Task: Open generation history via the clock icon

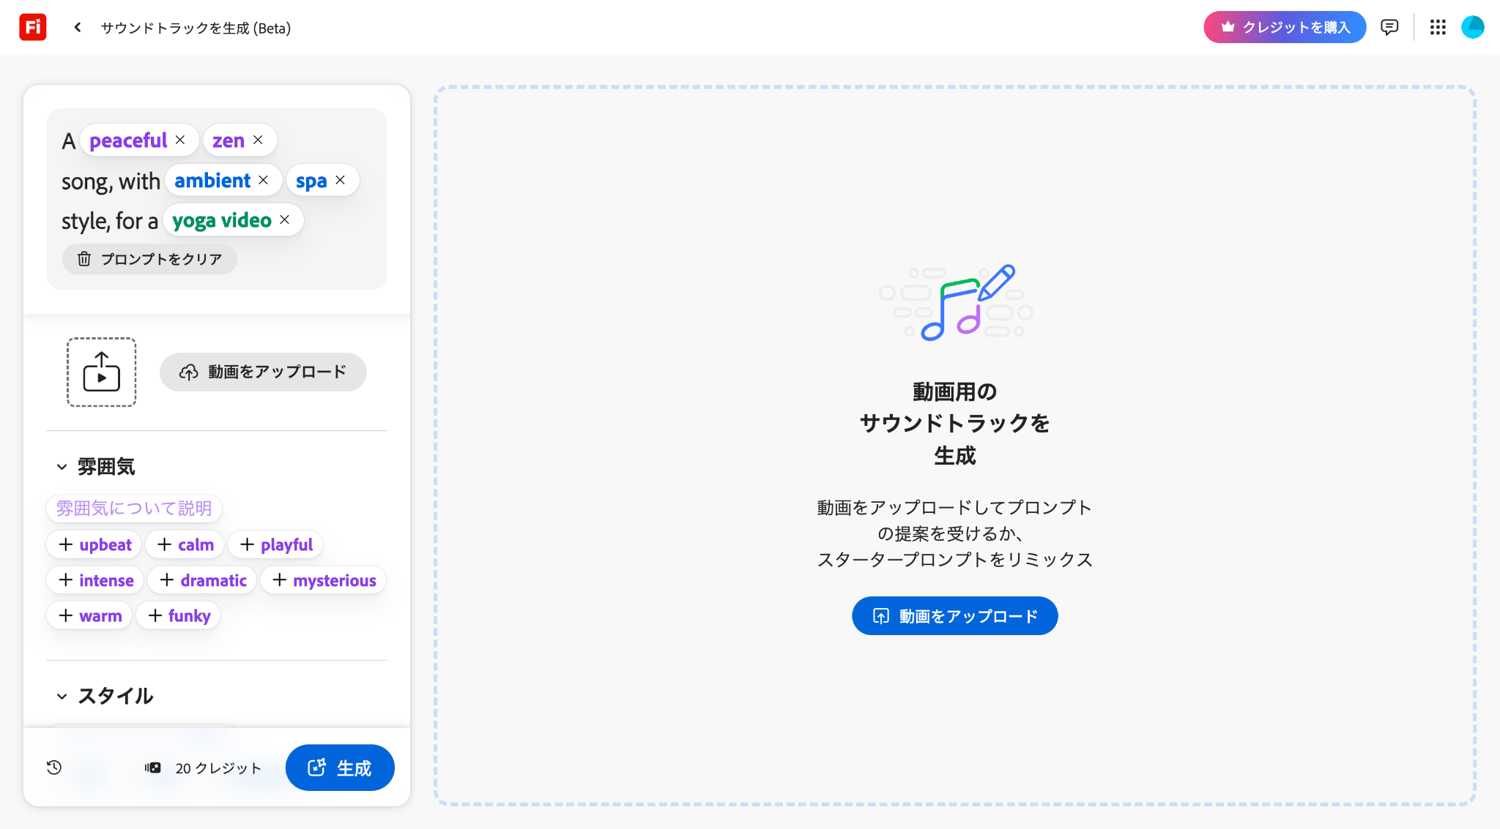Action: pyautogui.click(x=53, y=767)
